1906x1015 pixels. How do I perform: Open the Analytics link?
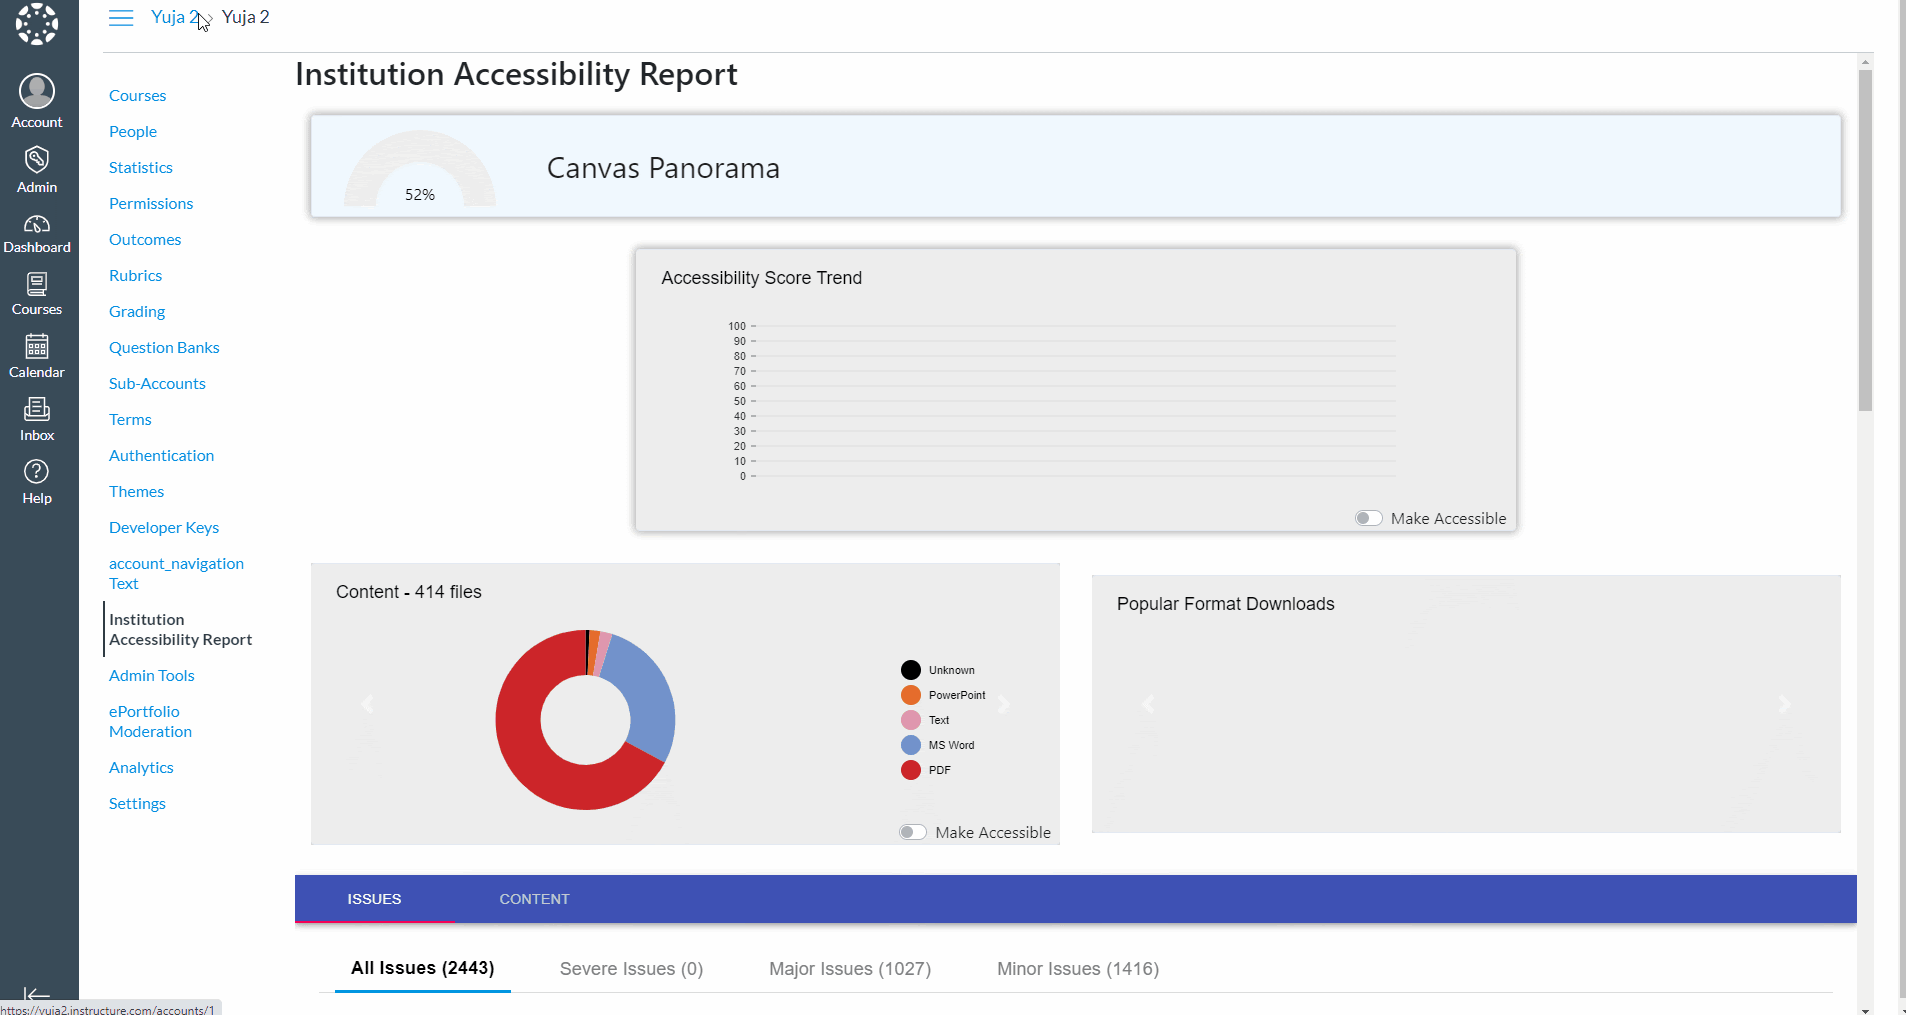[141, 768]
